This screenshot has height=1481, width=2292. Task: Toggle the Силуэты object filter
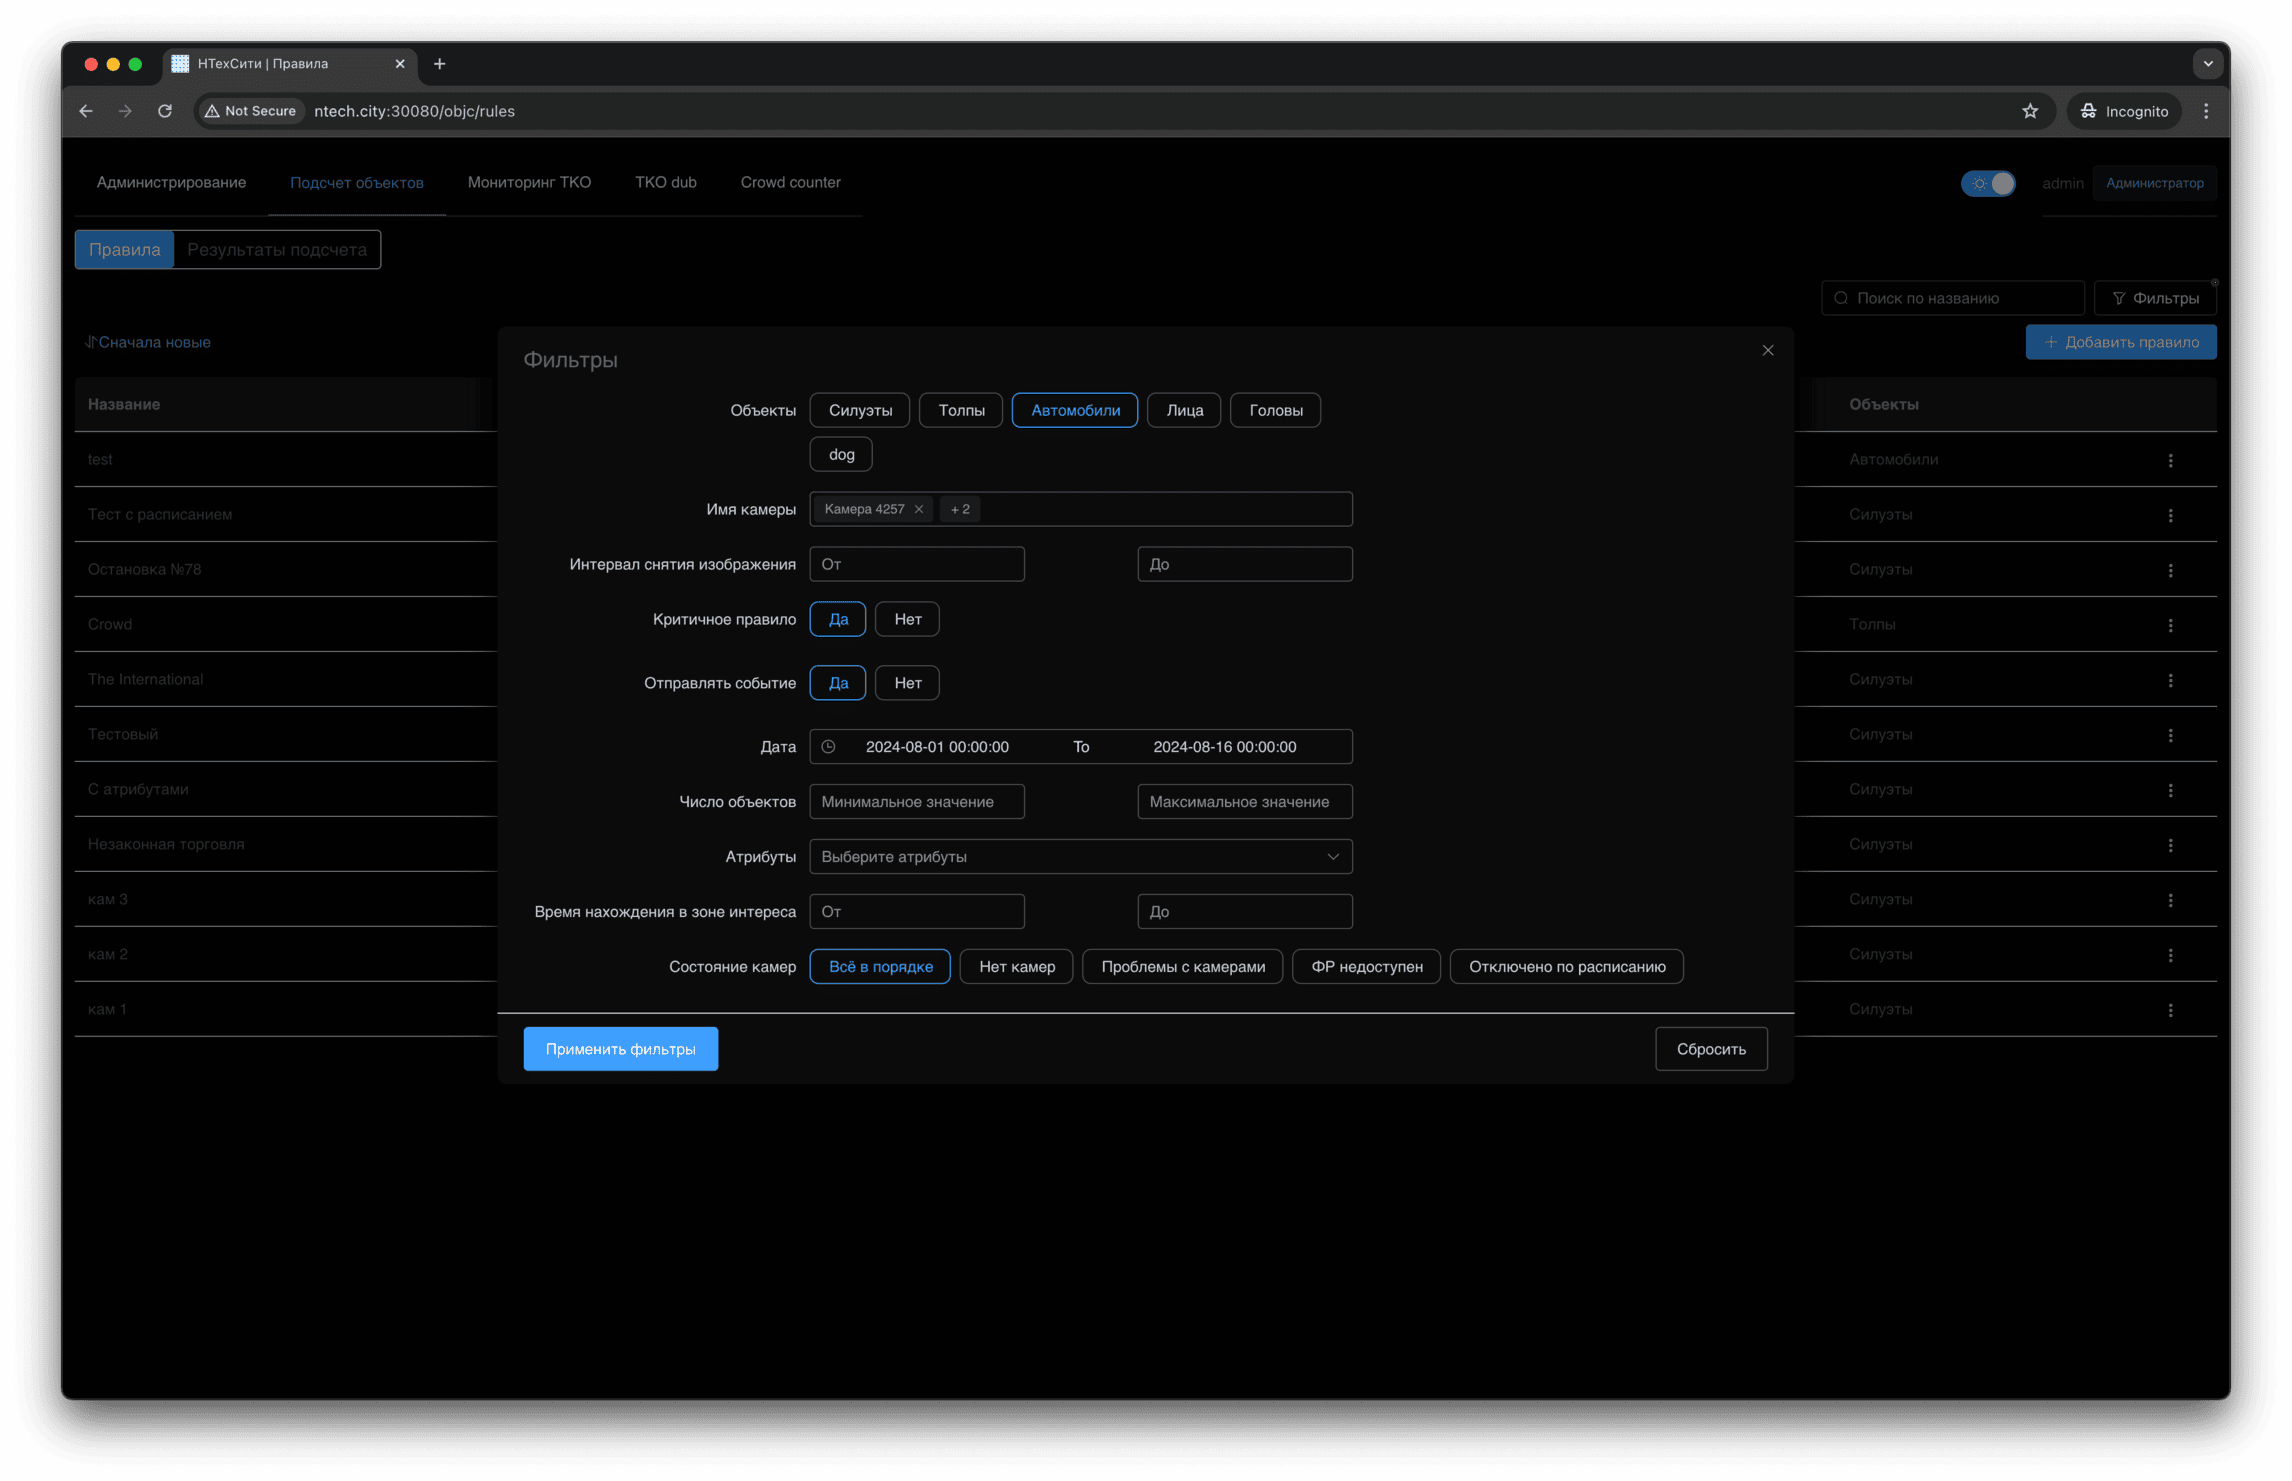pyautogui.click(x=859, y=410)
